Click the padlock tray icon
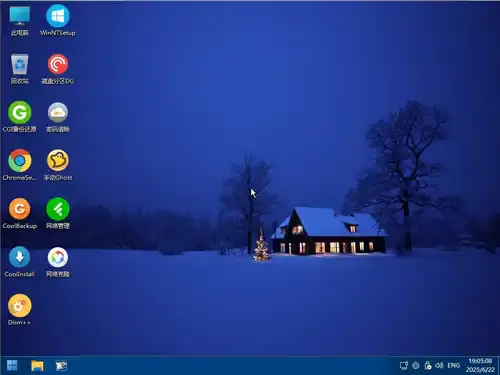 [428, 366]
